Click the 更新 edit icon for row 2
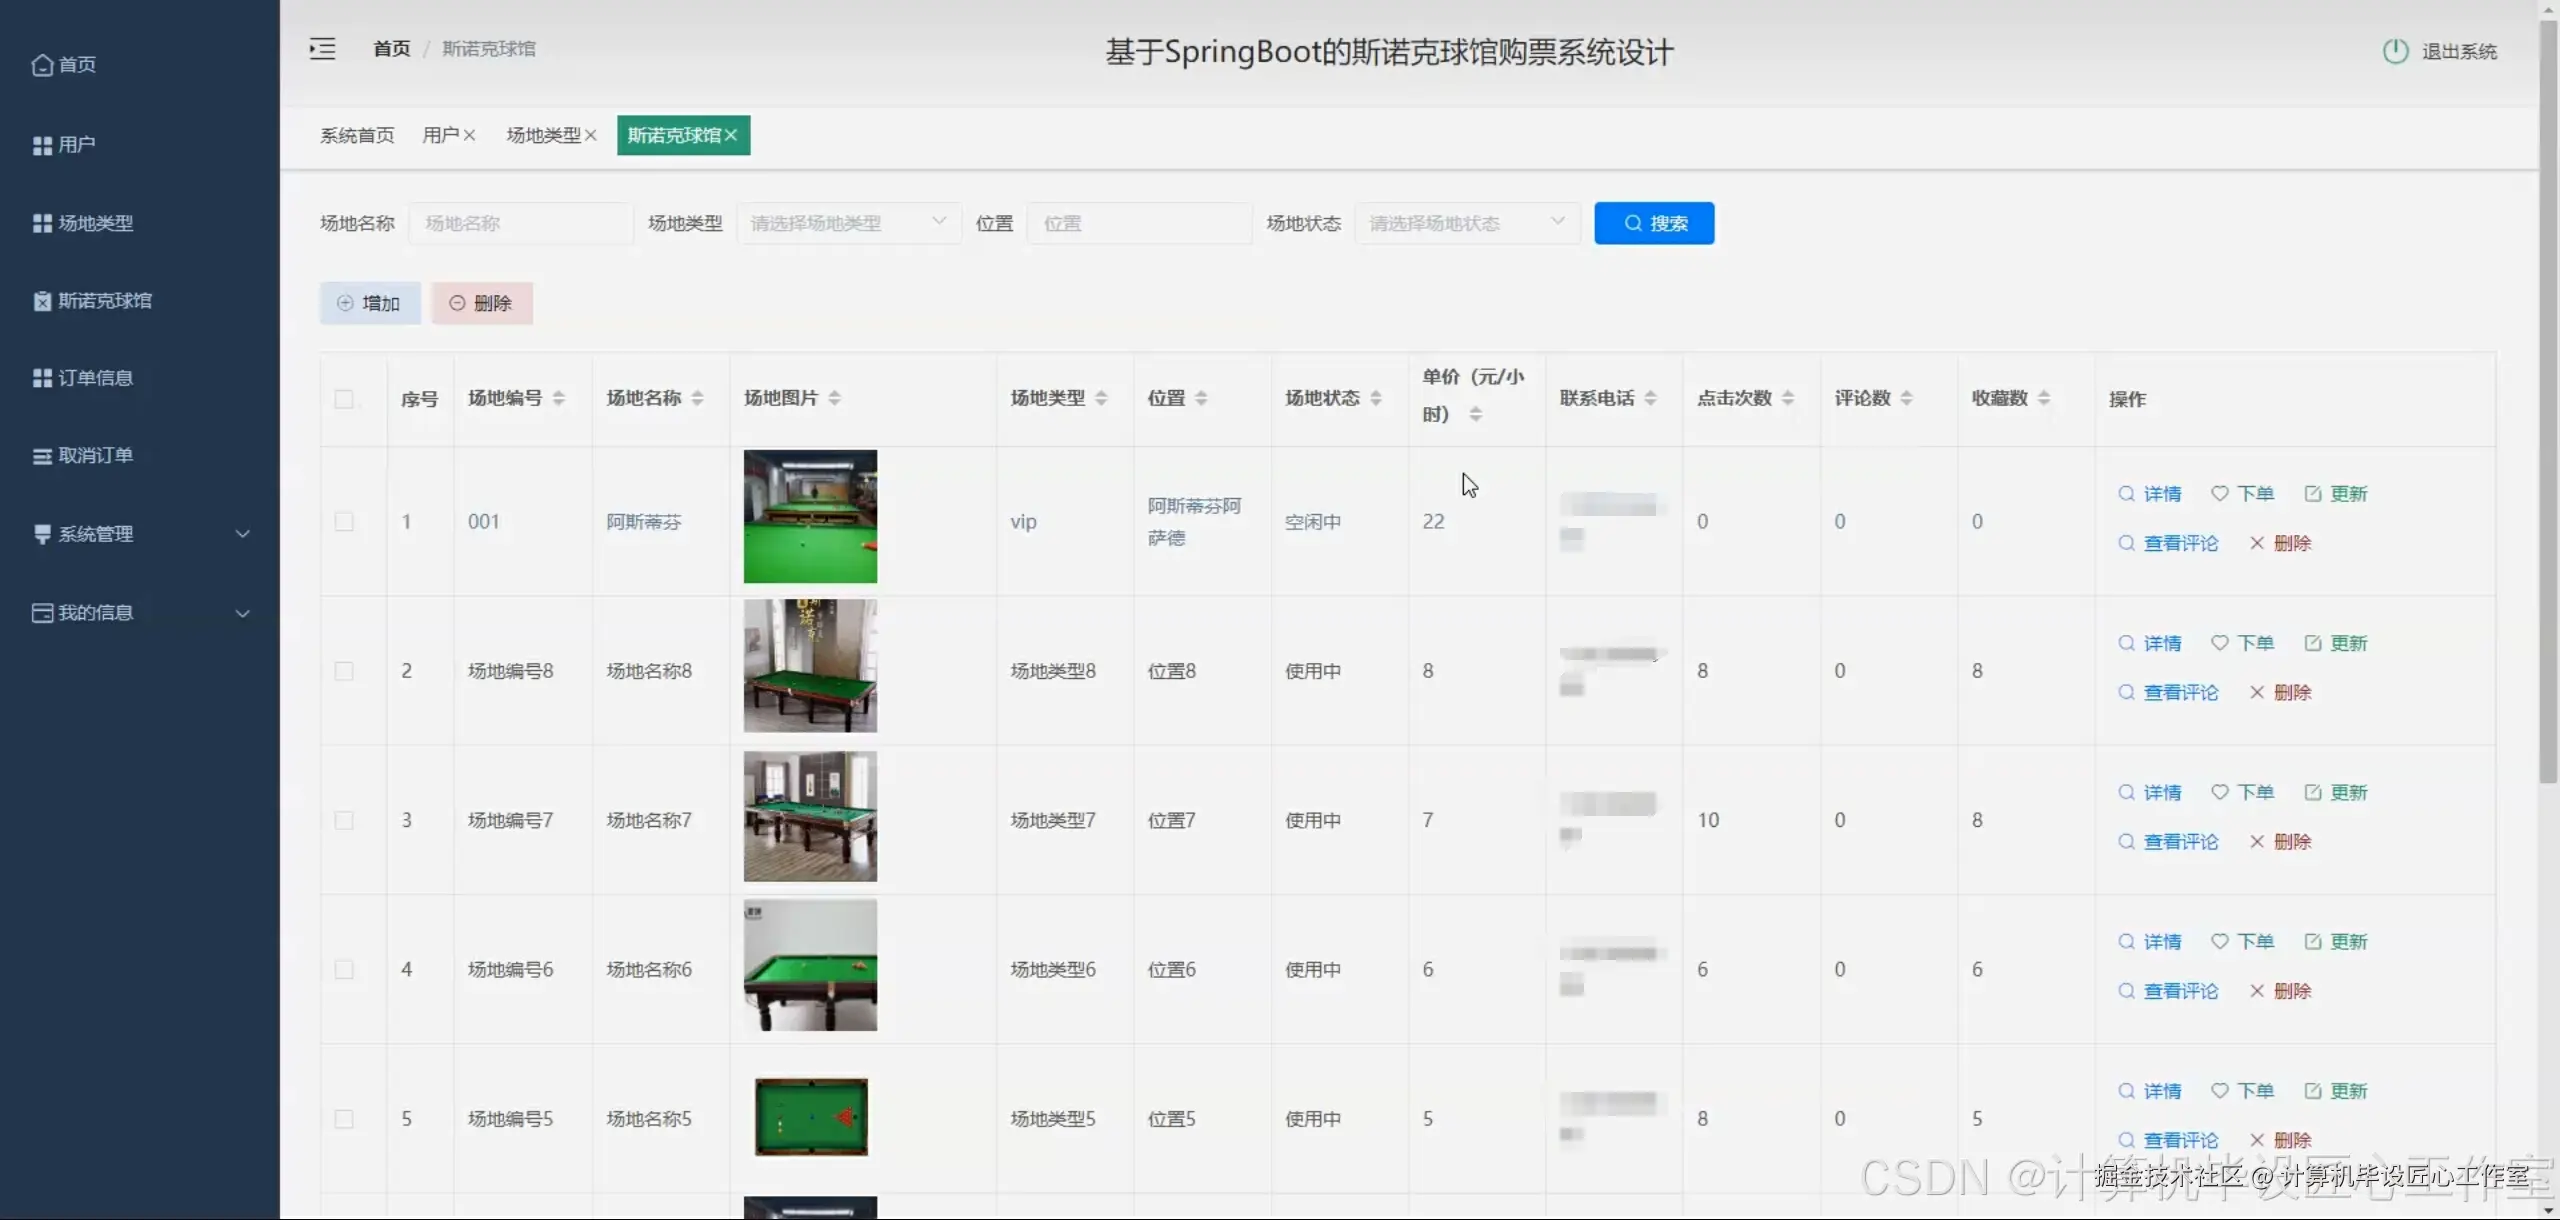 tap(2313, 643)
